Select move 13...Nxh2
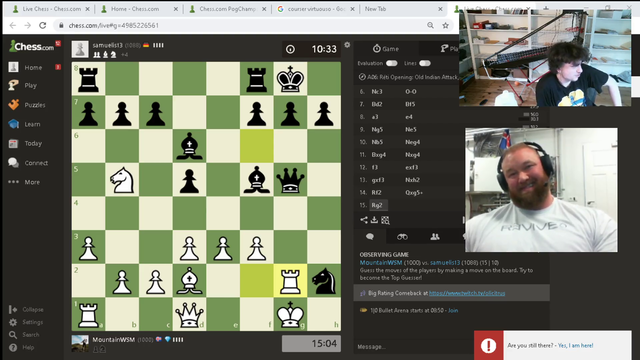The image size is (640, 360). (x=412, y=180)
